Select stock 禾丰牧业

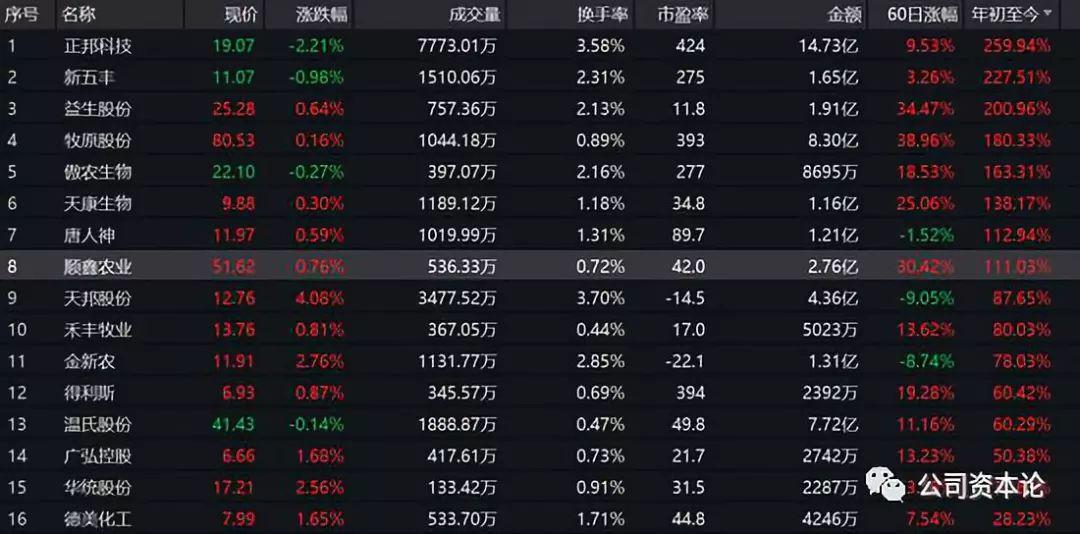97,330
